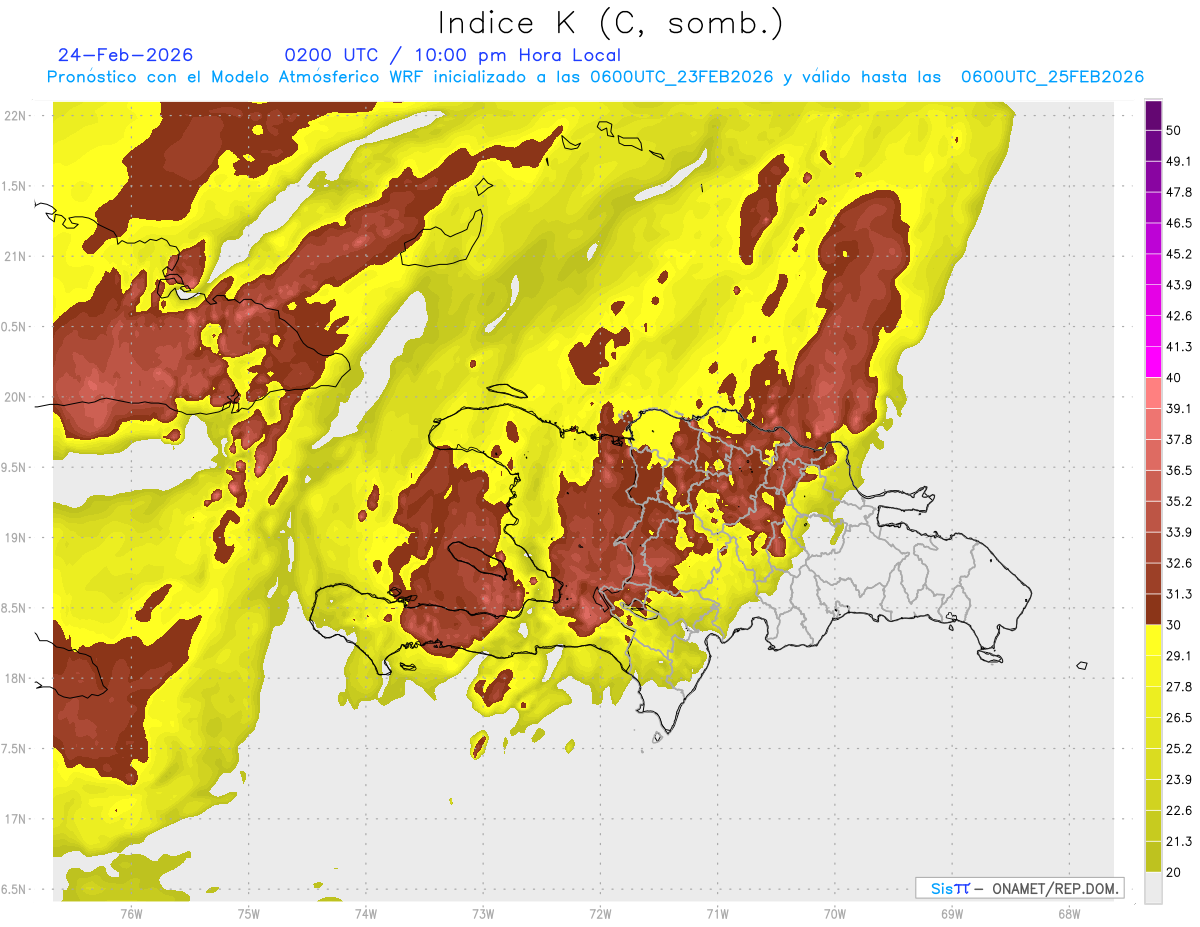Click the colorbar value "20" at the bottom

coord(1174,873)
